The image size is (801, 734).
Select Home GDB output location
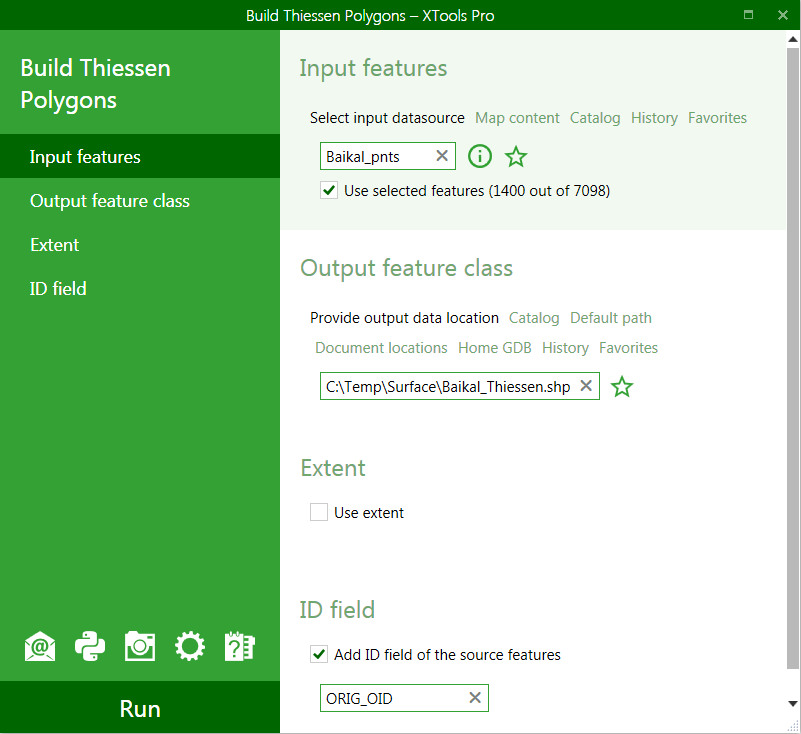click(x=494, y=348)
